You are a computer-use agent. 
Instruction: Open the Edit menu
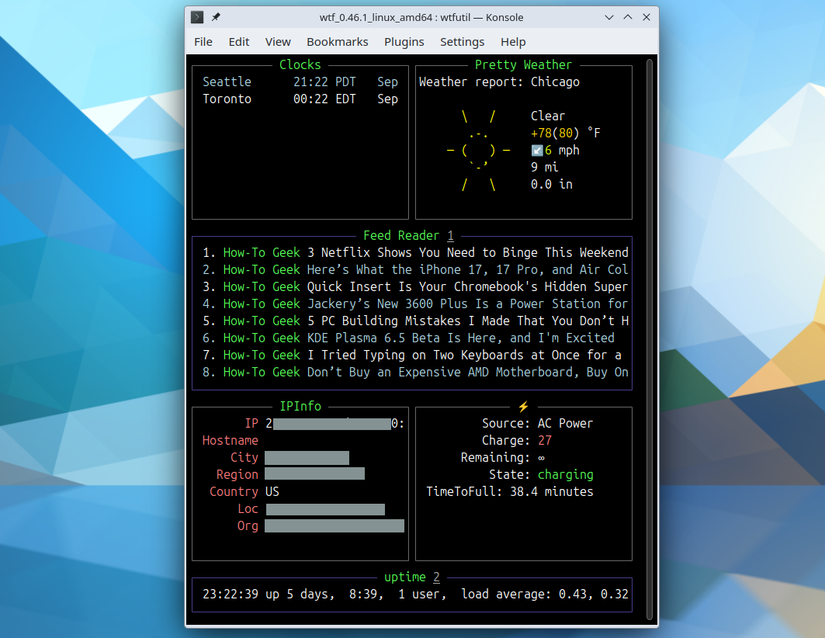pyautogui.click(x=238, y=42)
